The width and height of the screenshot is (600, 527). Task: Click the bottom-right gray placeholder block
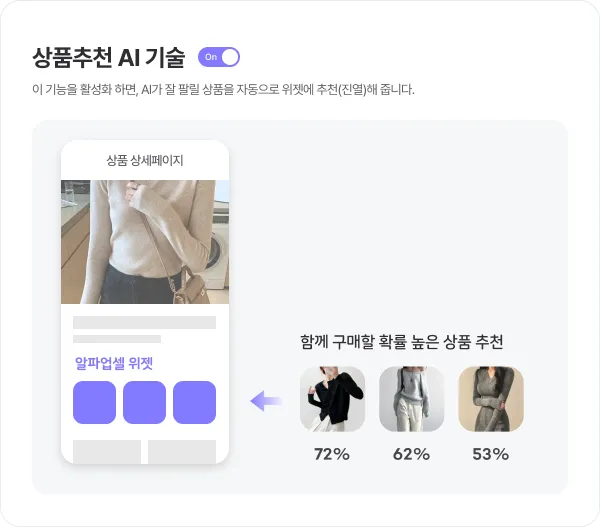182,452
